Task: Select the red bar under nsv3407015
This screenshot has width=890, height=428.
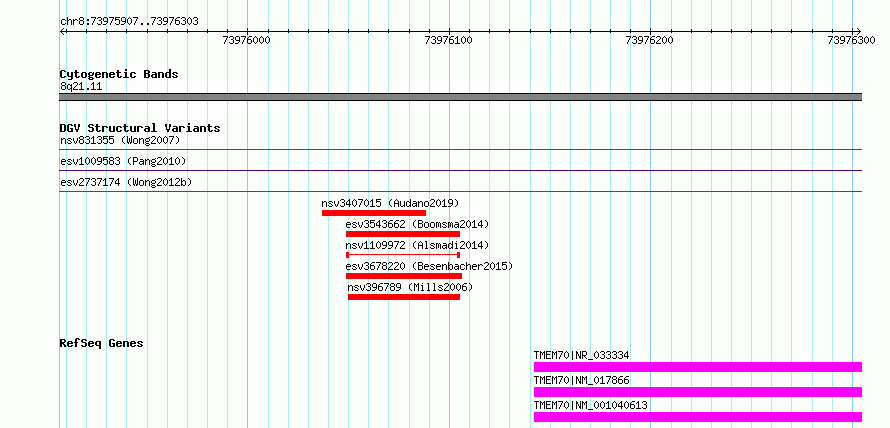Action: [373, 213]
